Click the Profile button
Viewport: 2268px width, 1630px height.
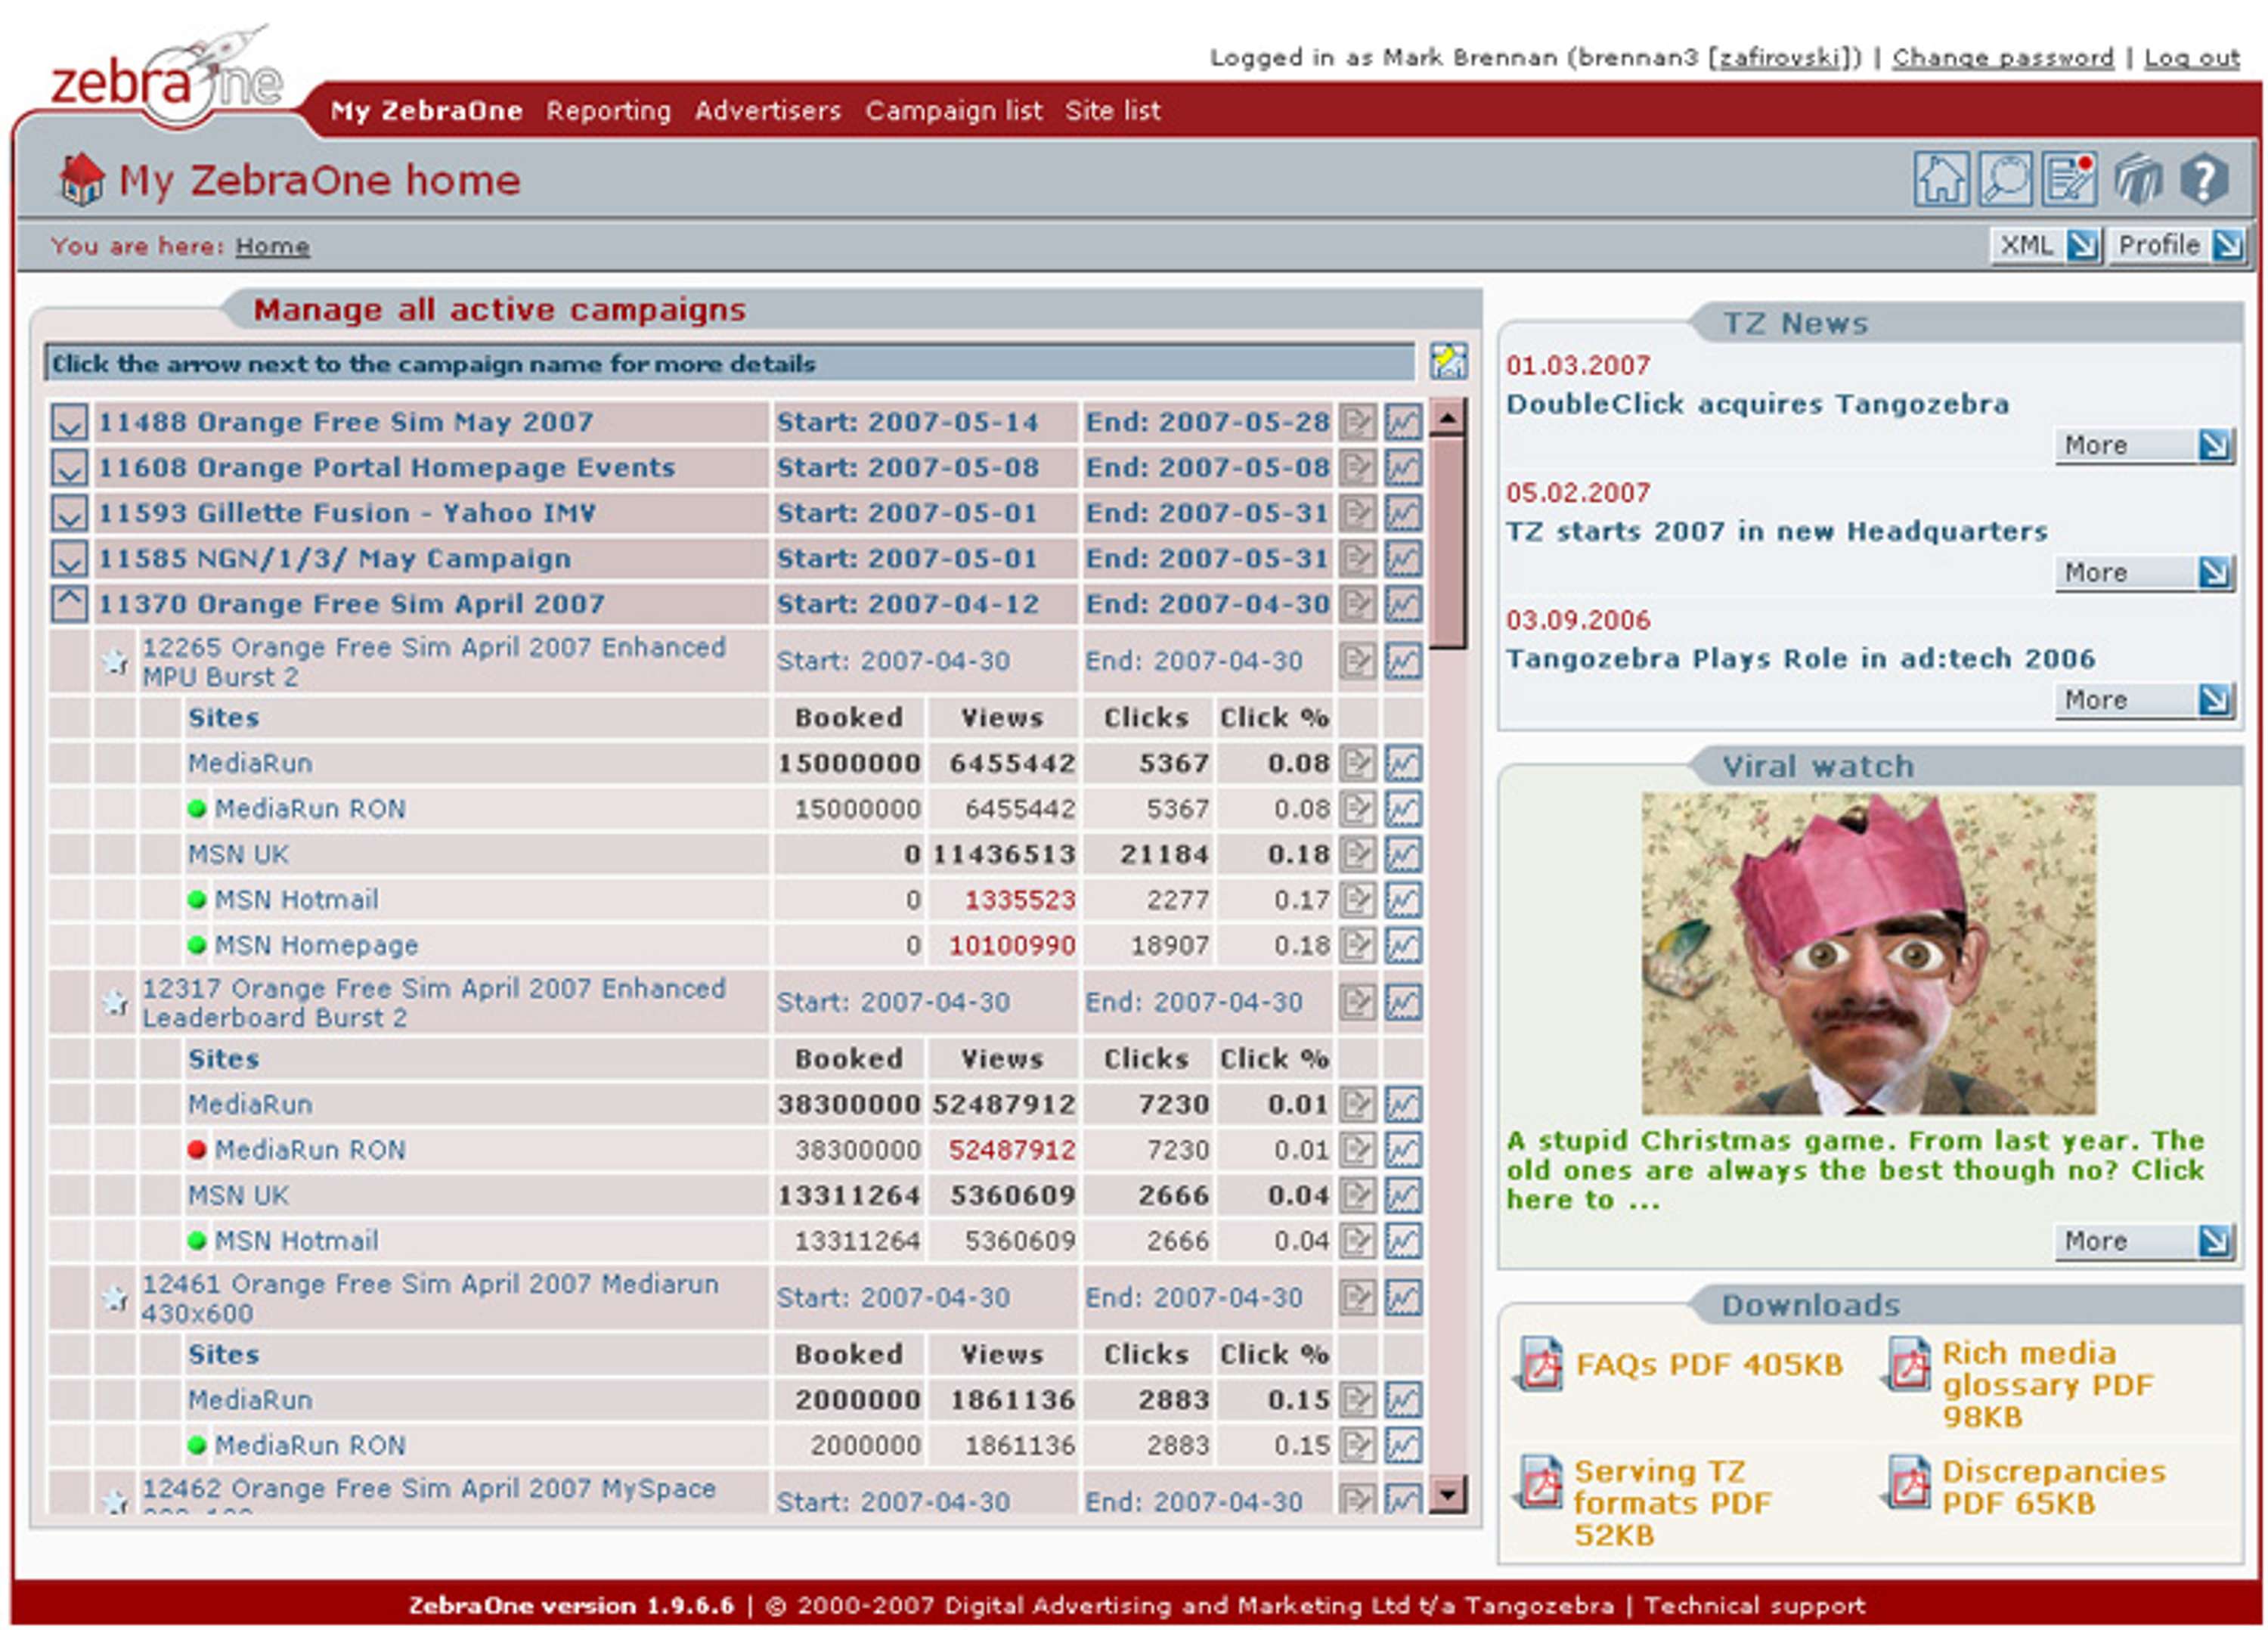(x=2178, y=245)
